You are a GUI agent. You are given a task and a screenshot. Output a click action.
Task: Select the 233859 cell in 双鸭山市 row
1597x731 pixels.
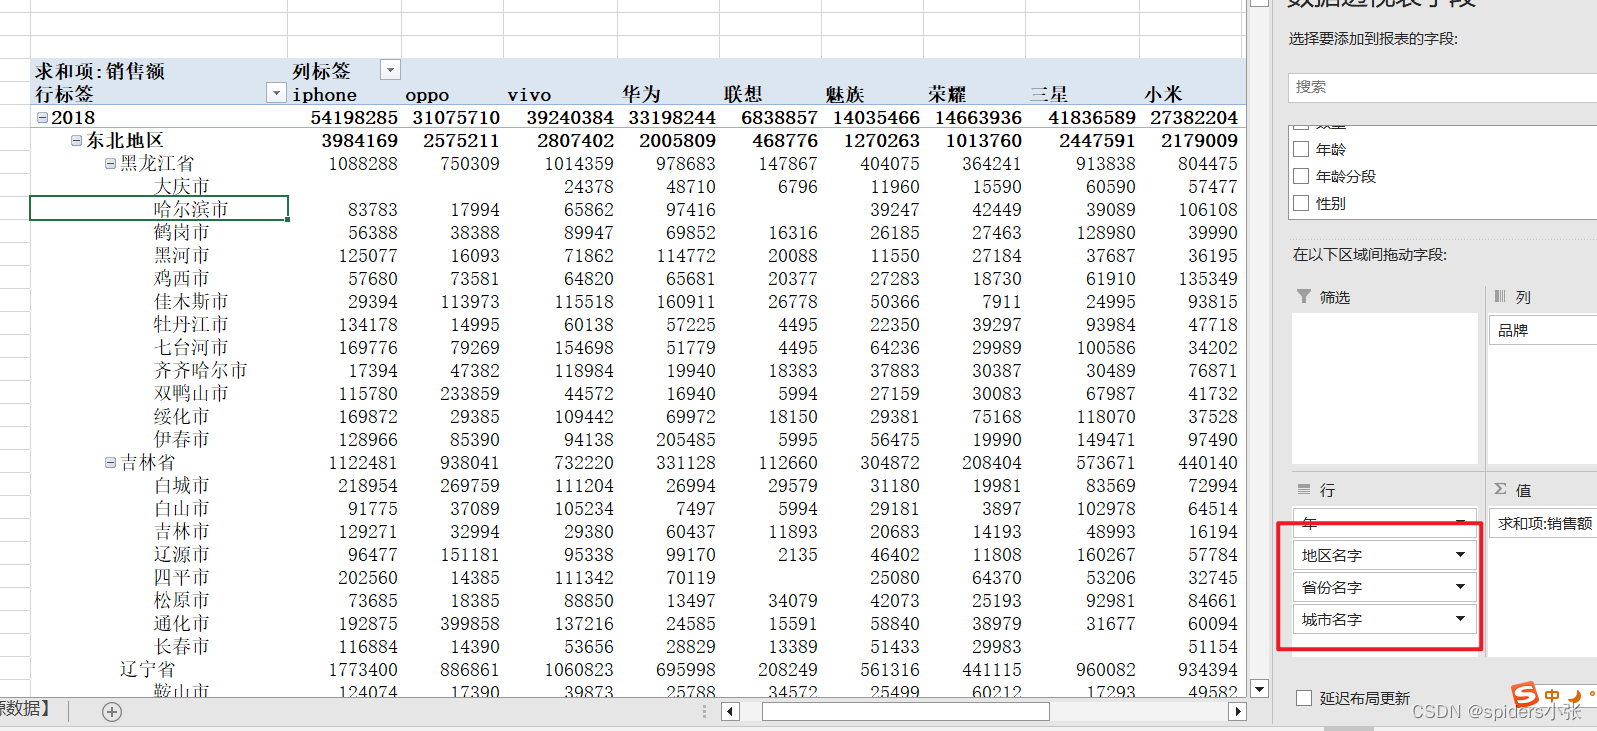click(x=470, y=393)
